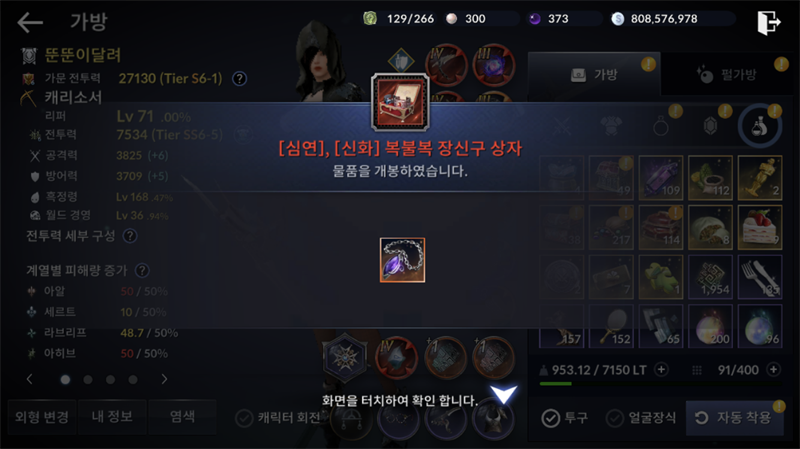Open the 외형 변경 appearance change button

click(42, 417)
